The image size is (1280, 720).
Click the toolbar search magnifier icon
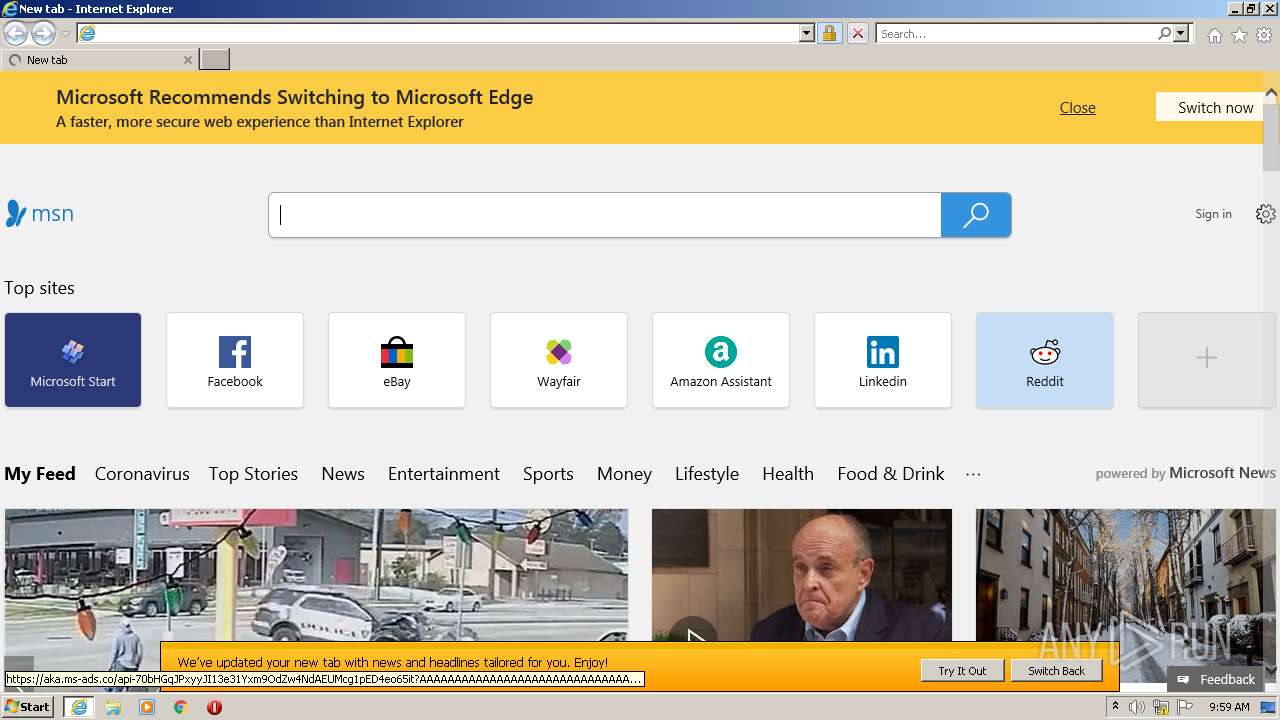pos(1164,33)
